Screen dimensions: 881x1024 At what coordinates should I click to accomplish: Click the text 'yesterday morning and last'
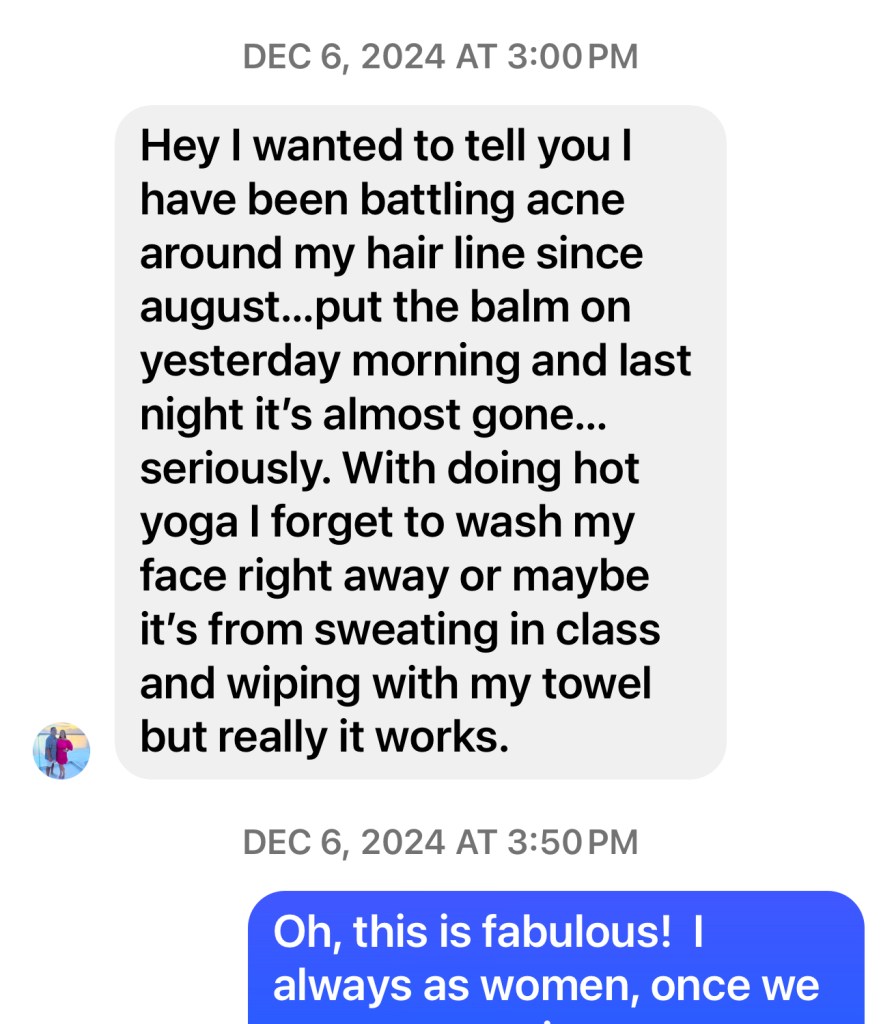click(415, 361)
